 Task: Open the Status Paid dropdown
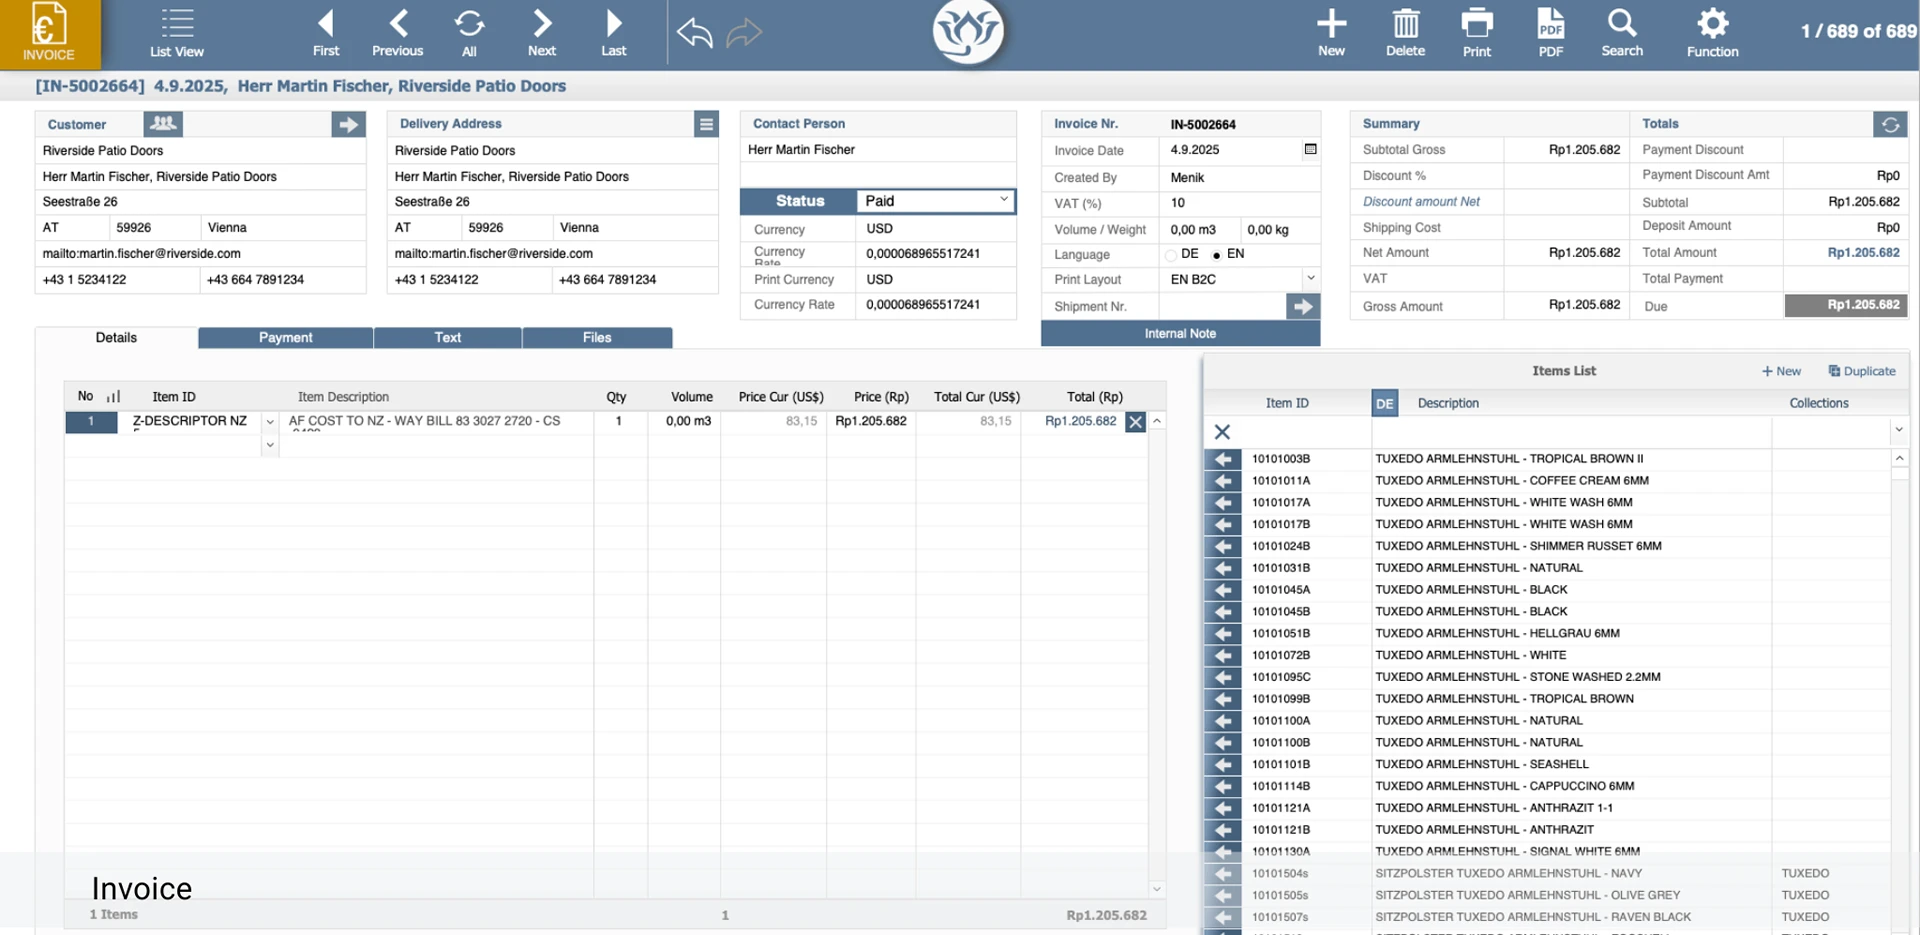[x=936, y=201]
